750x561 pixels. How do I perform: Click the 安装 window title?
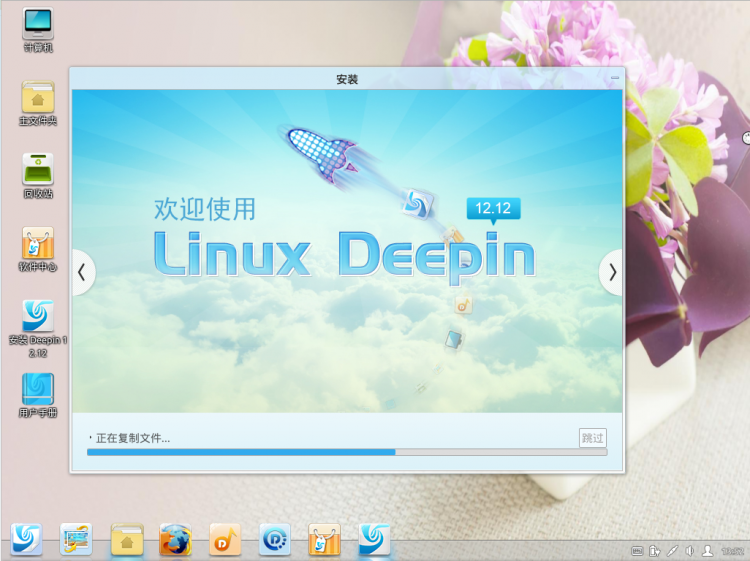pyautogui.click(x=347, y=79)
